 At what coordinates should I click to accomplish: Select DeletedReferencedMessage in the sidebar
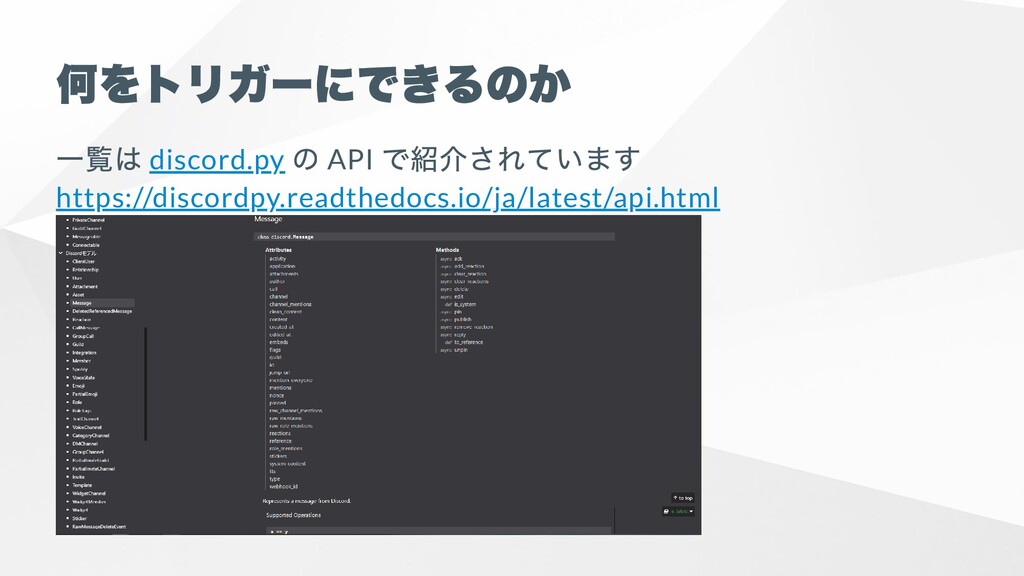click(x=102, y=312)
